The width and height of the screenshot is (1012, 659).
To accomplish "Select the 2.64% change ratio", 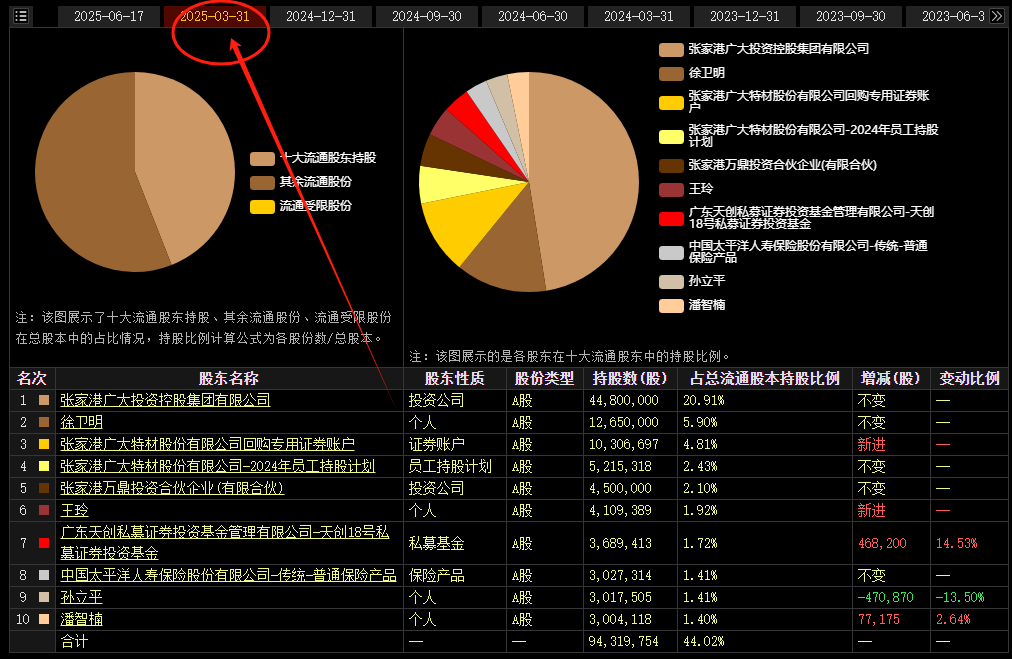I will 953,619.
